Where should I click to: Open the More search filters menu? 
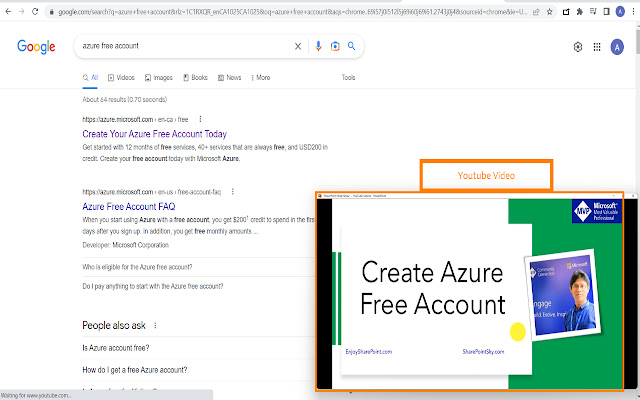[x=260, y=78]
